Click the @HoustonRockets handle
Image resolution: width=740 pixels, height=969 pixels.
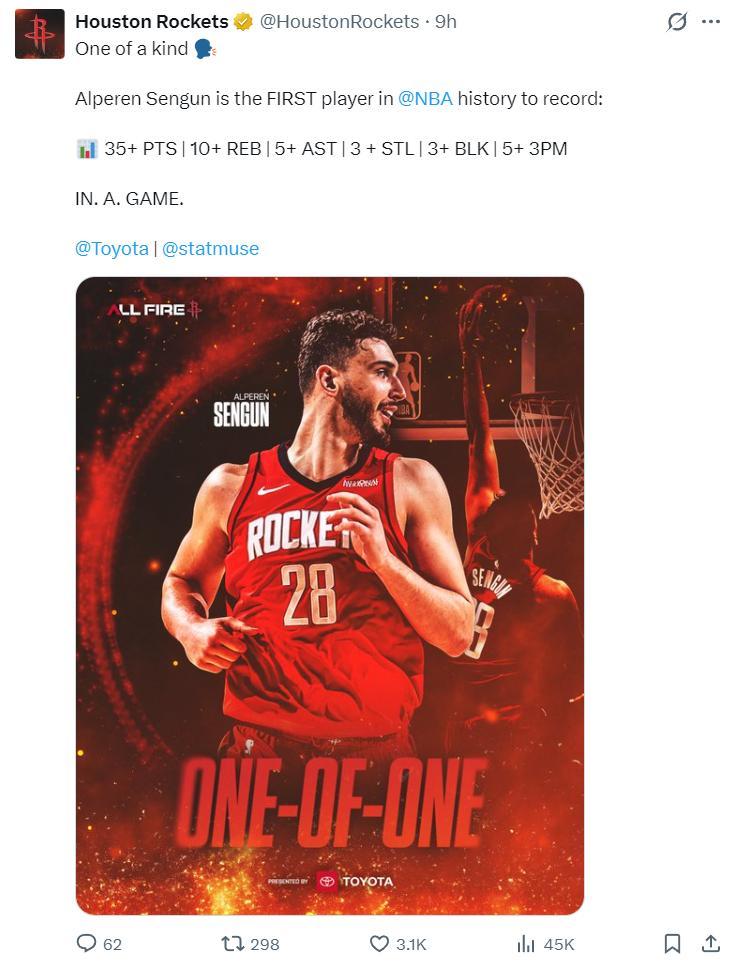339,22
